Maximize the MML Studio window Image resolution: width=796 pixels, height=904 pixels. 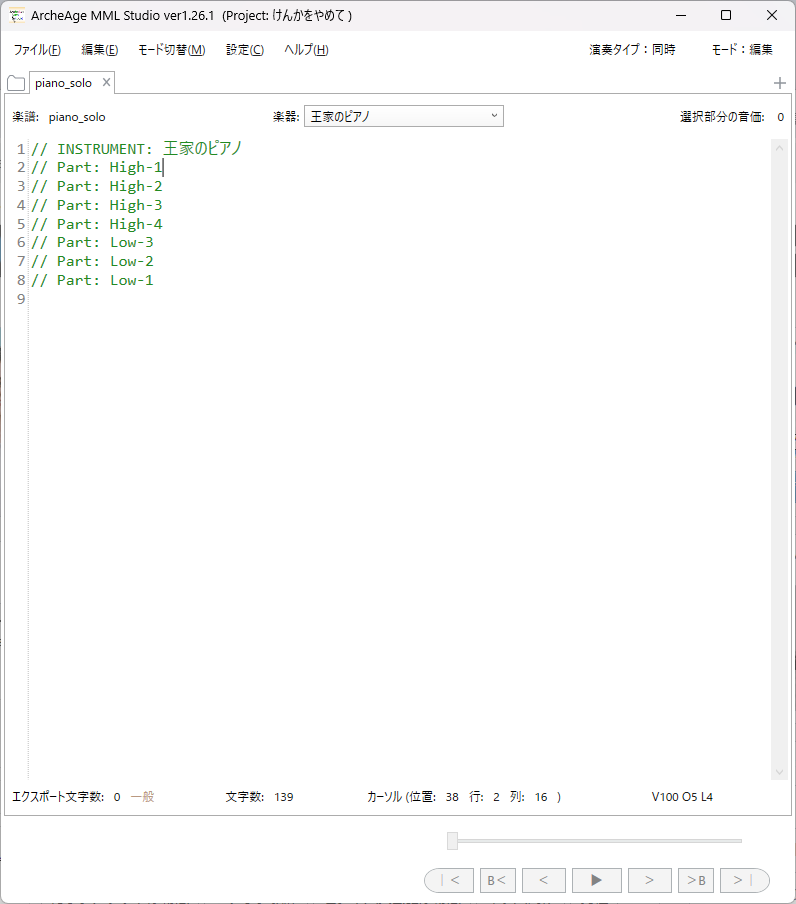tap(726, 16)
